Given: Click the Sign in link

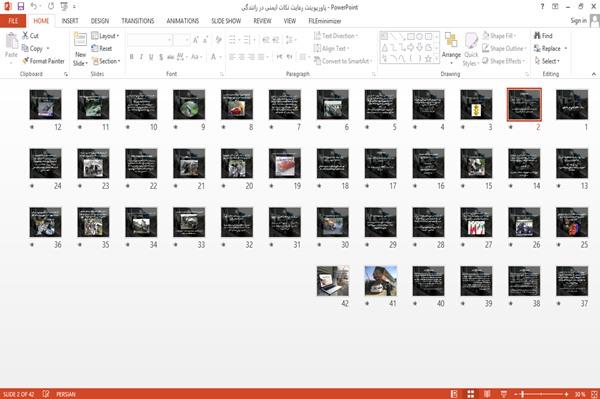Looking at the screenshot, I should coord(578,21).
